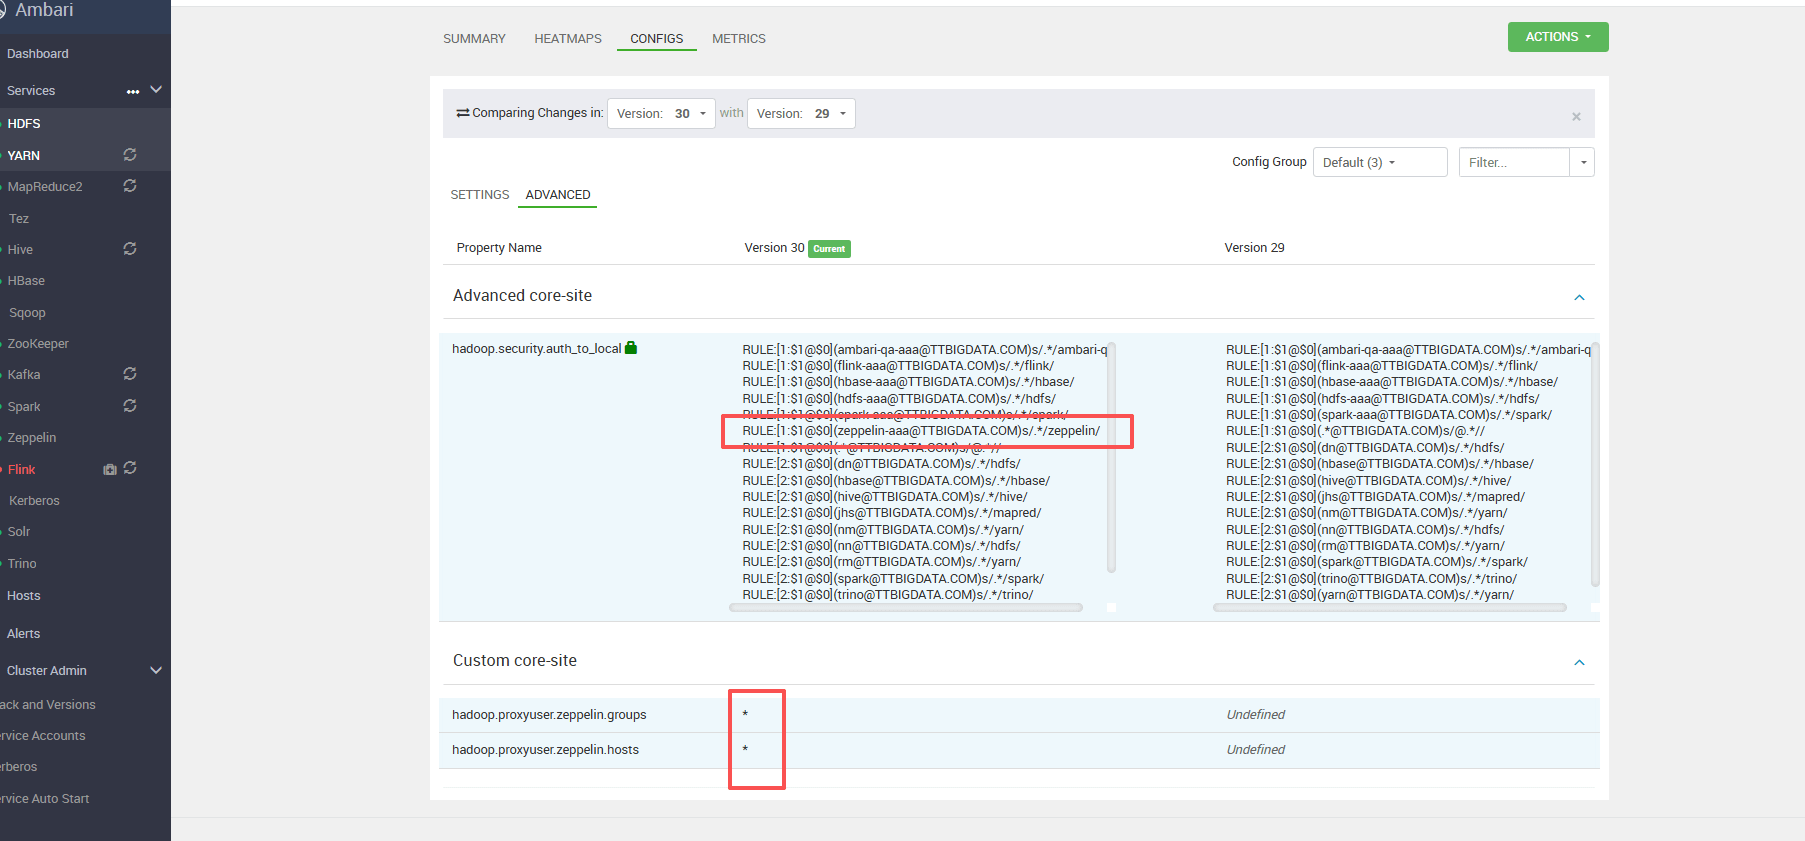Click the refresh icon beside Kafka

[130, 374]
